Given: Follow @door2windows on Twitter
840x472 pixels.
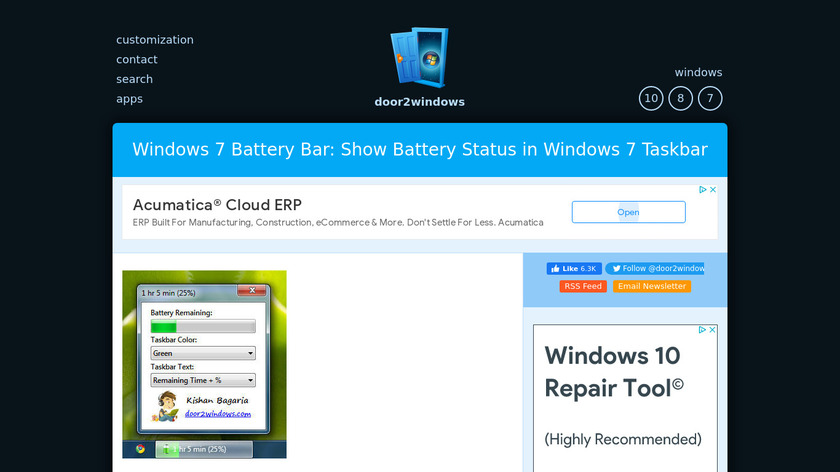Looking at the screenshot, I should (655, 268).
